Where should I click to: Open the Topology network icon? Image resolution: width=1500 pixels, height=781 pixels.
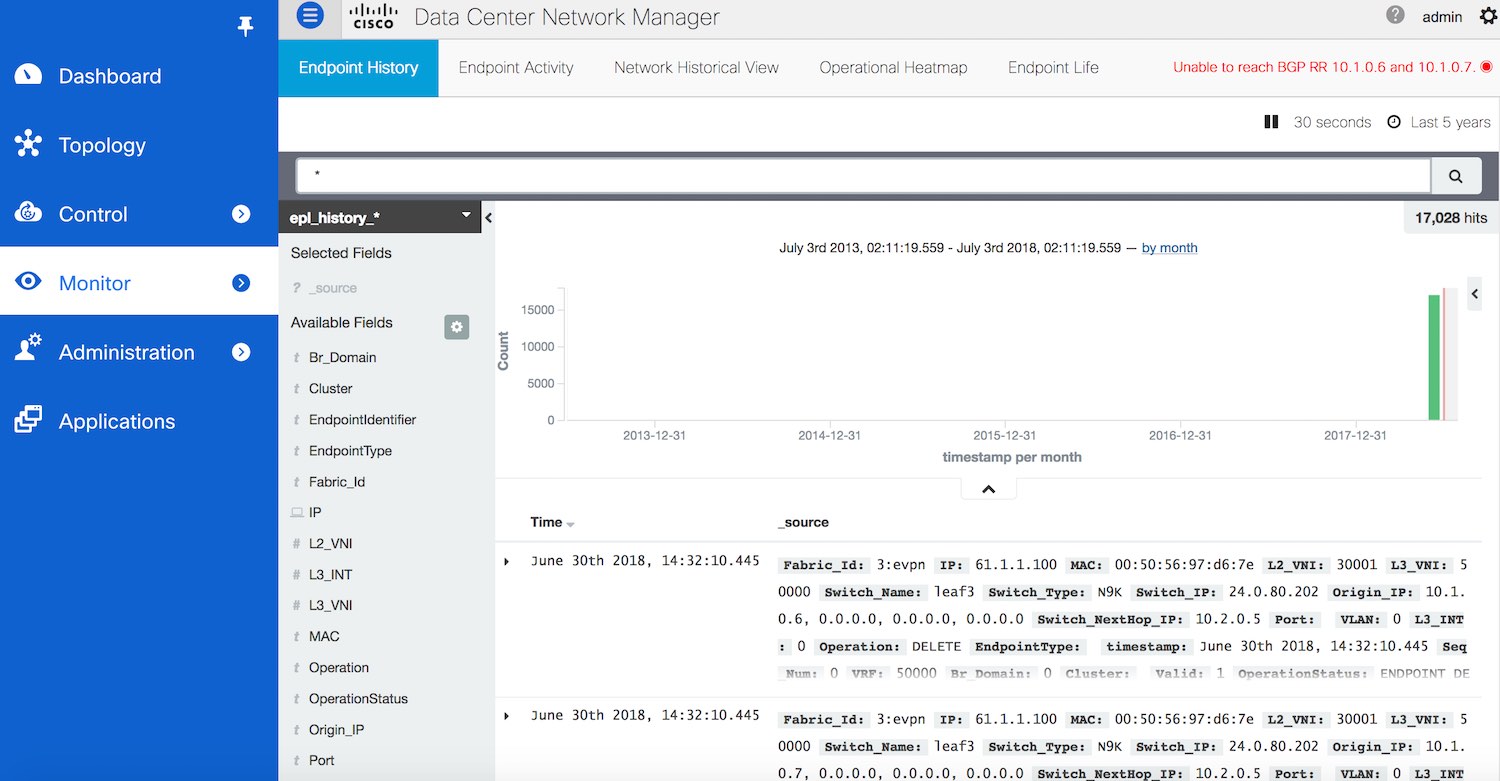(28, 144)
